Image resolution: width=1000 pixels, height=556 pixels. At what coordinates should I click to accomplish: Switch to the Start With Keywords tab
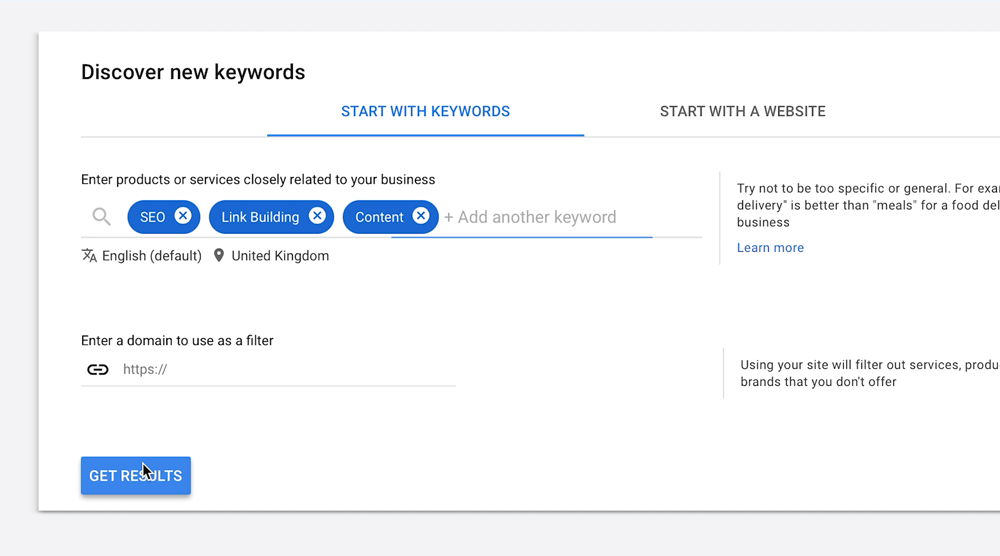425,111
